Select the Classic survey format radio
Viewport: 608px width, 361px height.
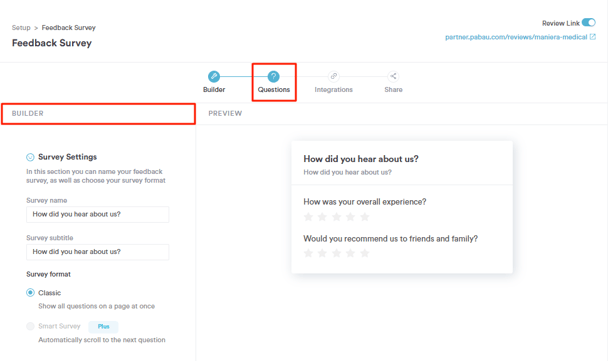pyautogui.click(x=30, y=293)
